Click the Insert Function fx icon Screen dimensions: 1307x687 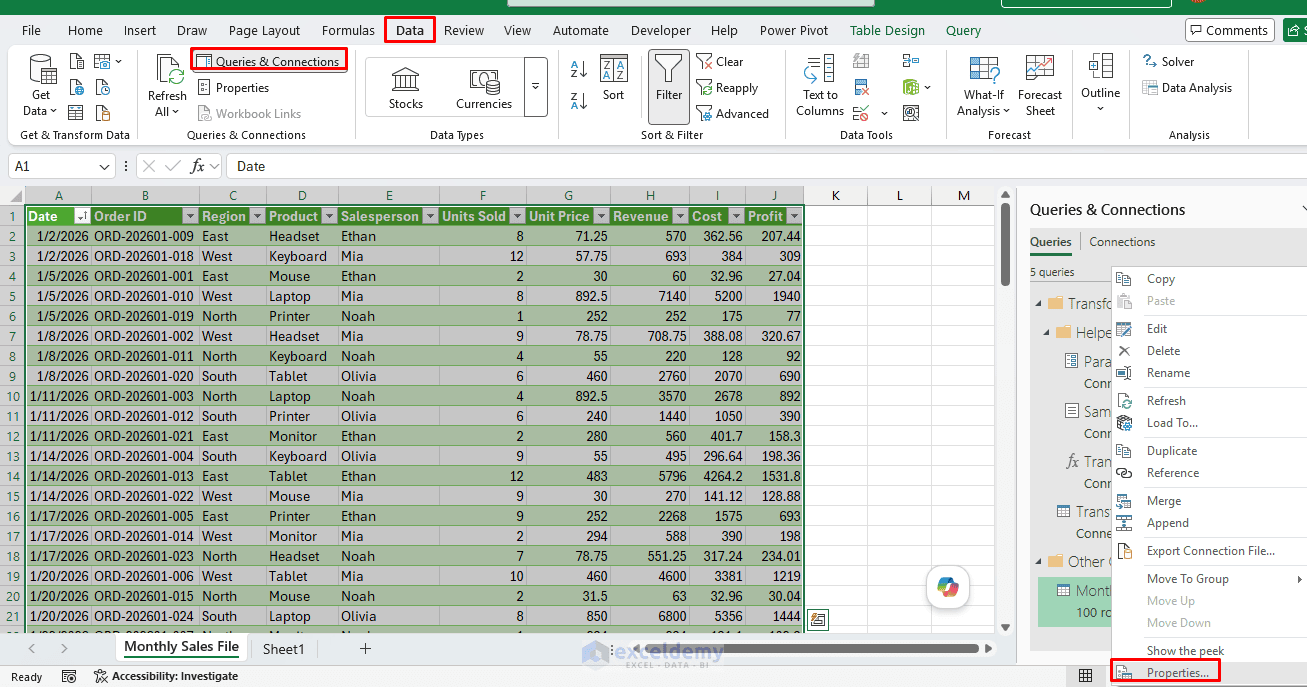click(198, 166)
